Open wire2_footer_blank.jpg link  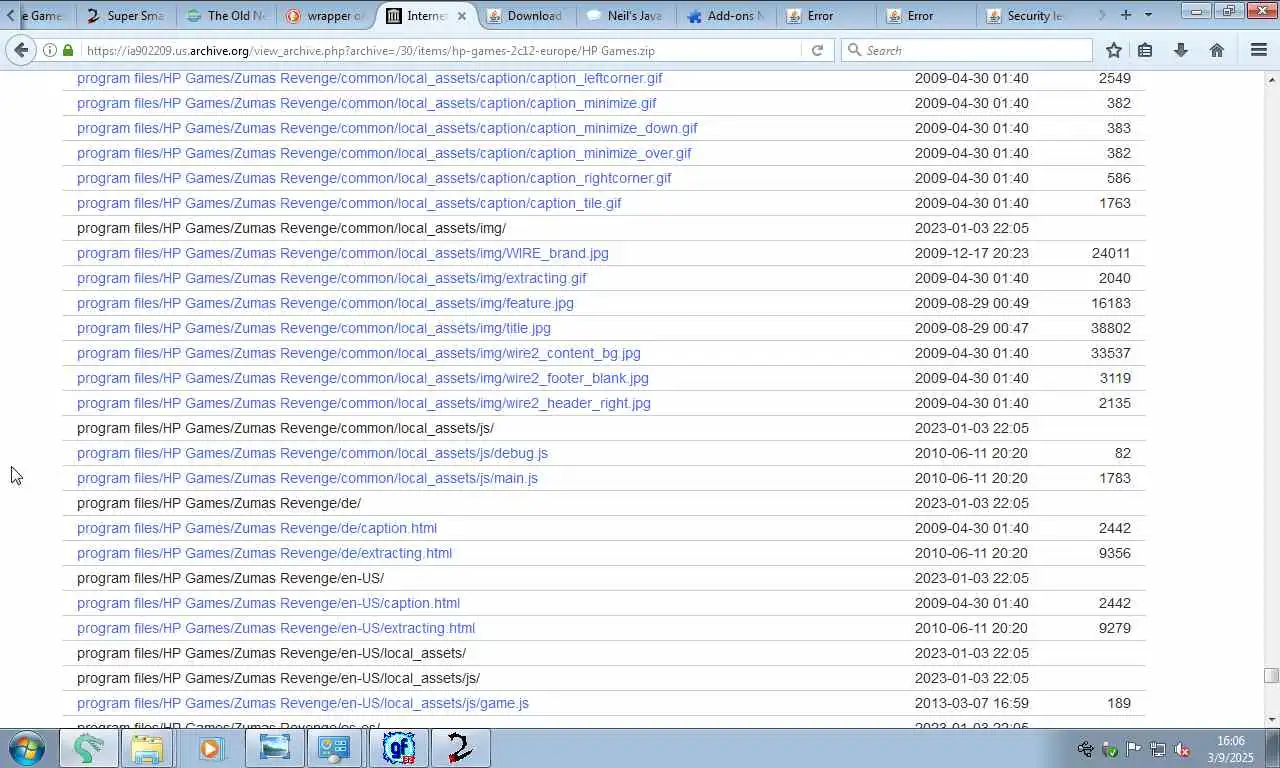pos(363,378)
